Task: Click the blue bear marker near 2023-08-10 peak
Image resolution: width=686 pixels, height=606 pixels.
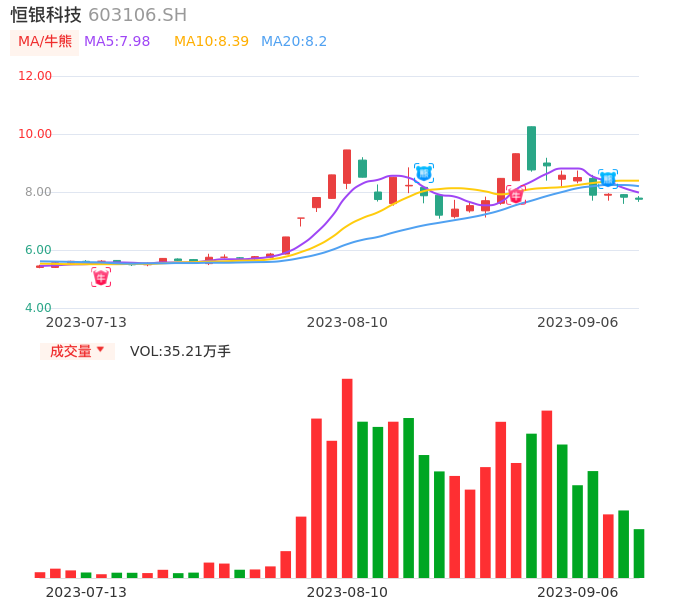Action: tap(424, 173)
